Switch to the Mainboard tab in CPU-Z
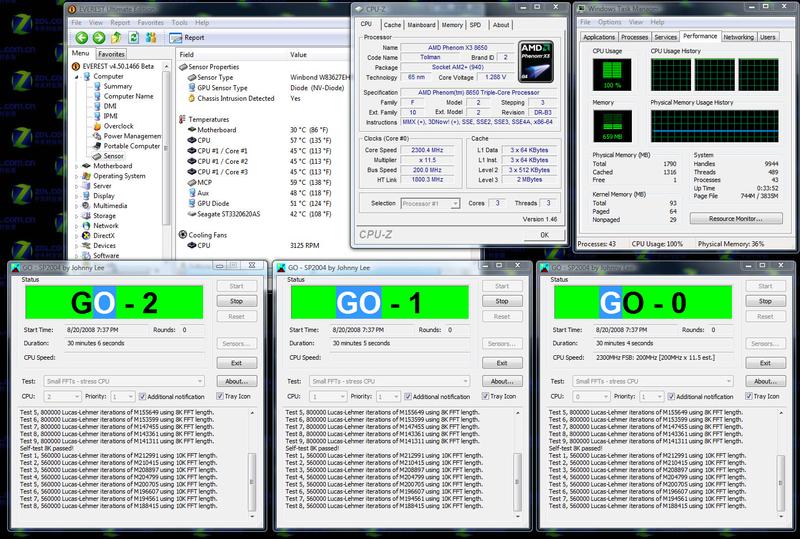The width and height of the screenshot is (800, 539). coord(421,25)
